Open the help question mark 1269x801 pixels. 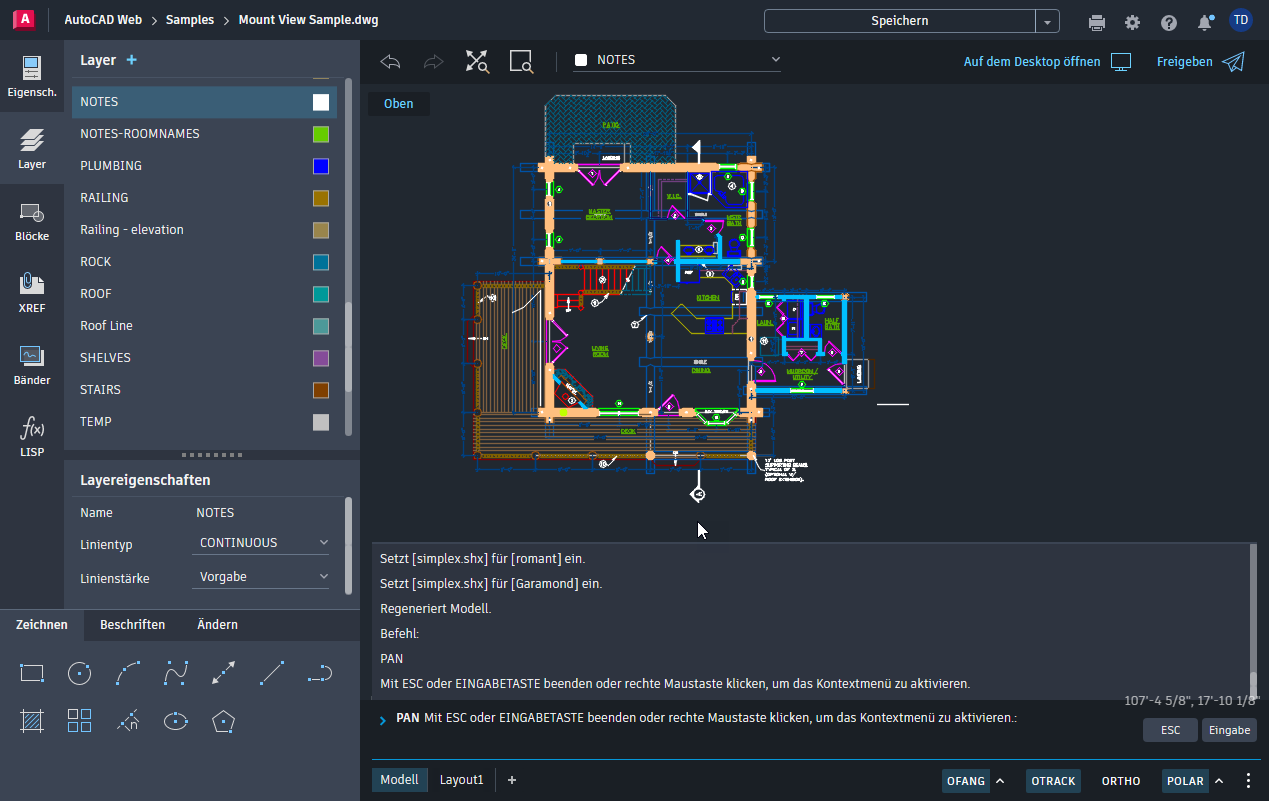1168,22
